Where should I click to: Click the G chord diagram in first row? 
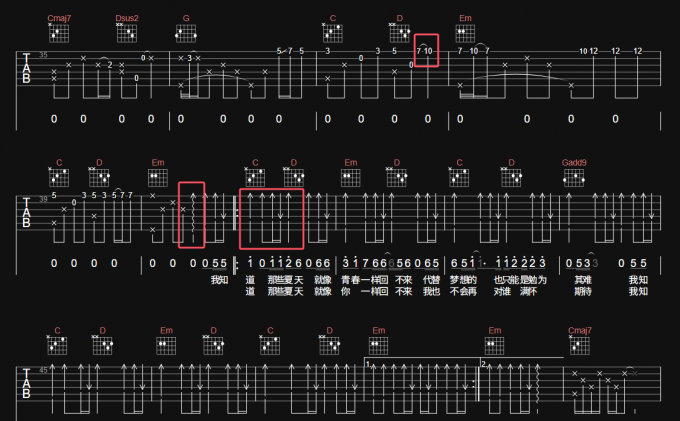tap(186, 34)
